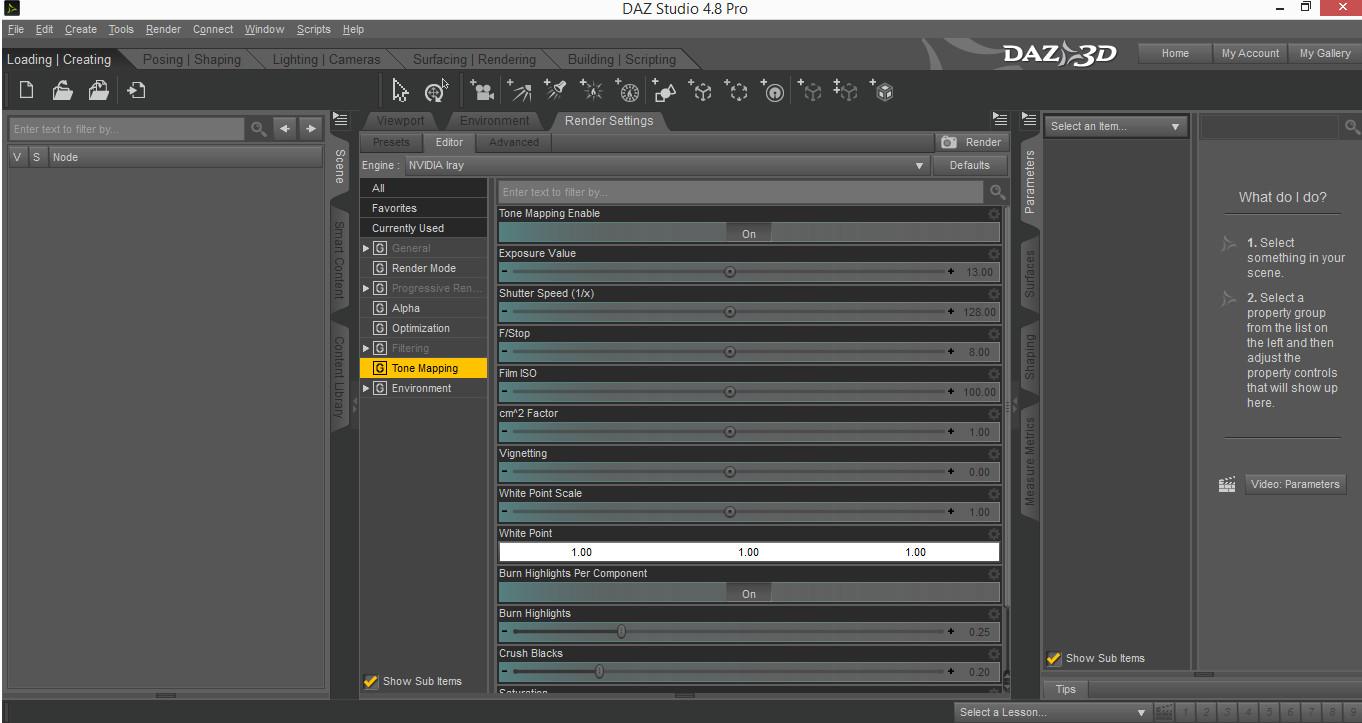Image resolution: width=1362 pixels, height=723 pixels.
Task: Click the search magnifier in Scene pane
Action: coord(259,128)
